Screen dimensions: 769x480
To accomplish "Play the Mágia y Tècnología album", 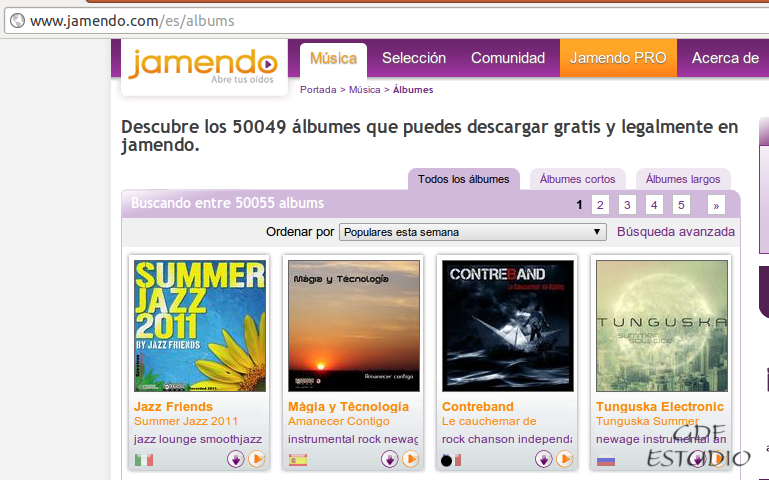I will (x=410, y=459).
